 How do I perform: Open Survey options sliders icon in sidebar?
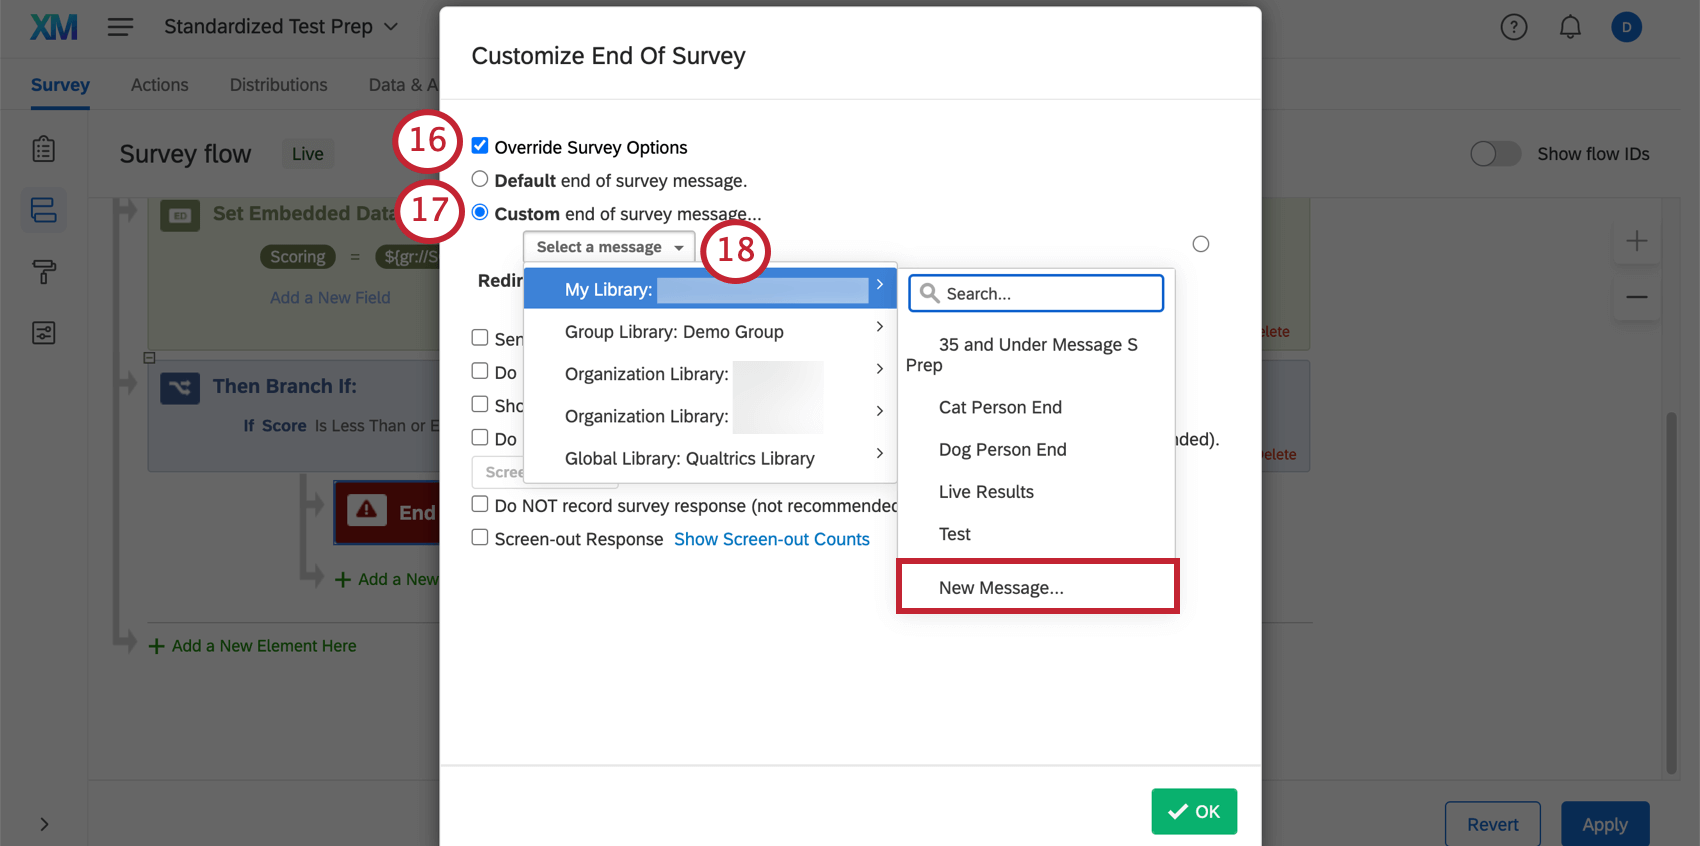(43, 332)
